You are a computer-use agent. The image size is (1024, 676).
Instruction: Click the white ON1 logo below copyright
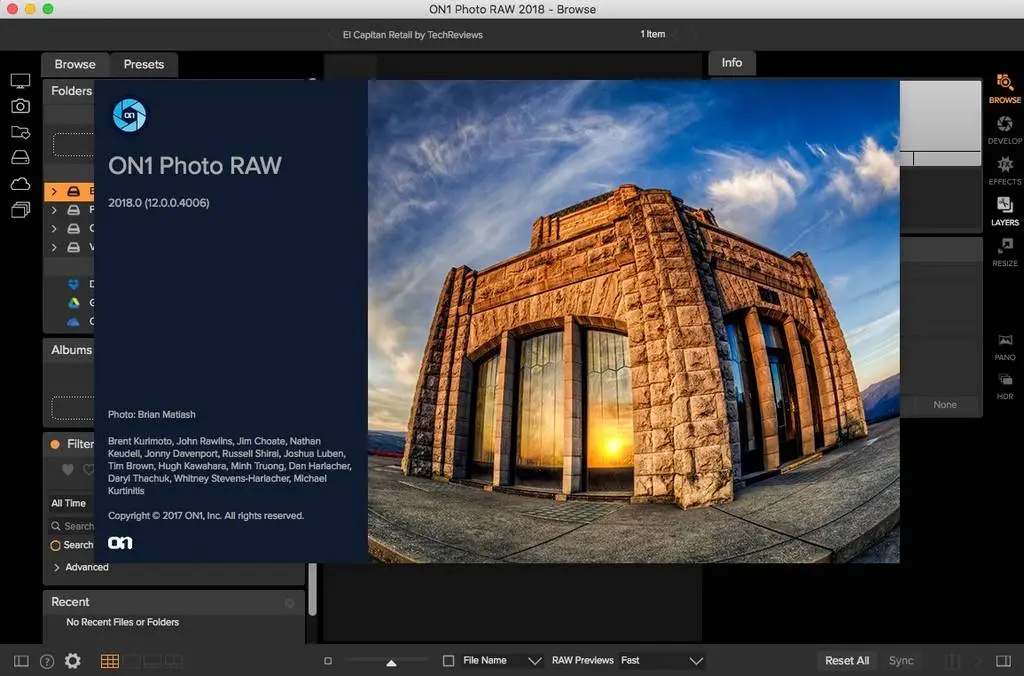120,543
